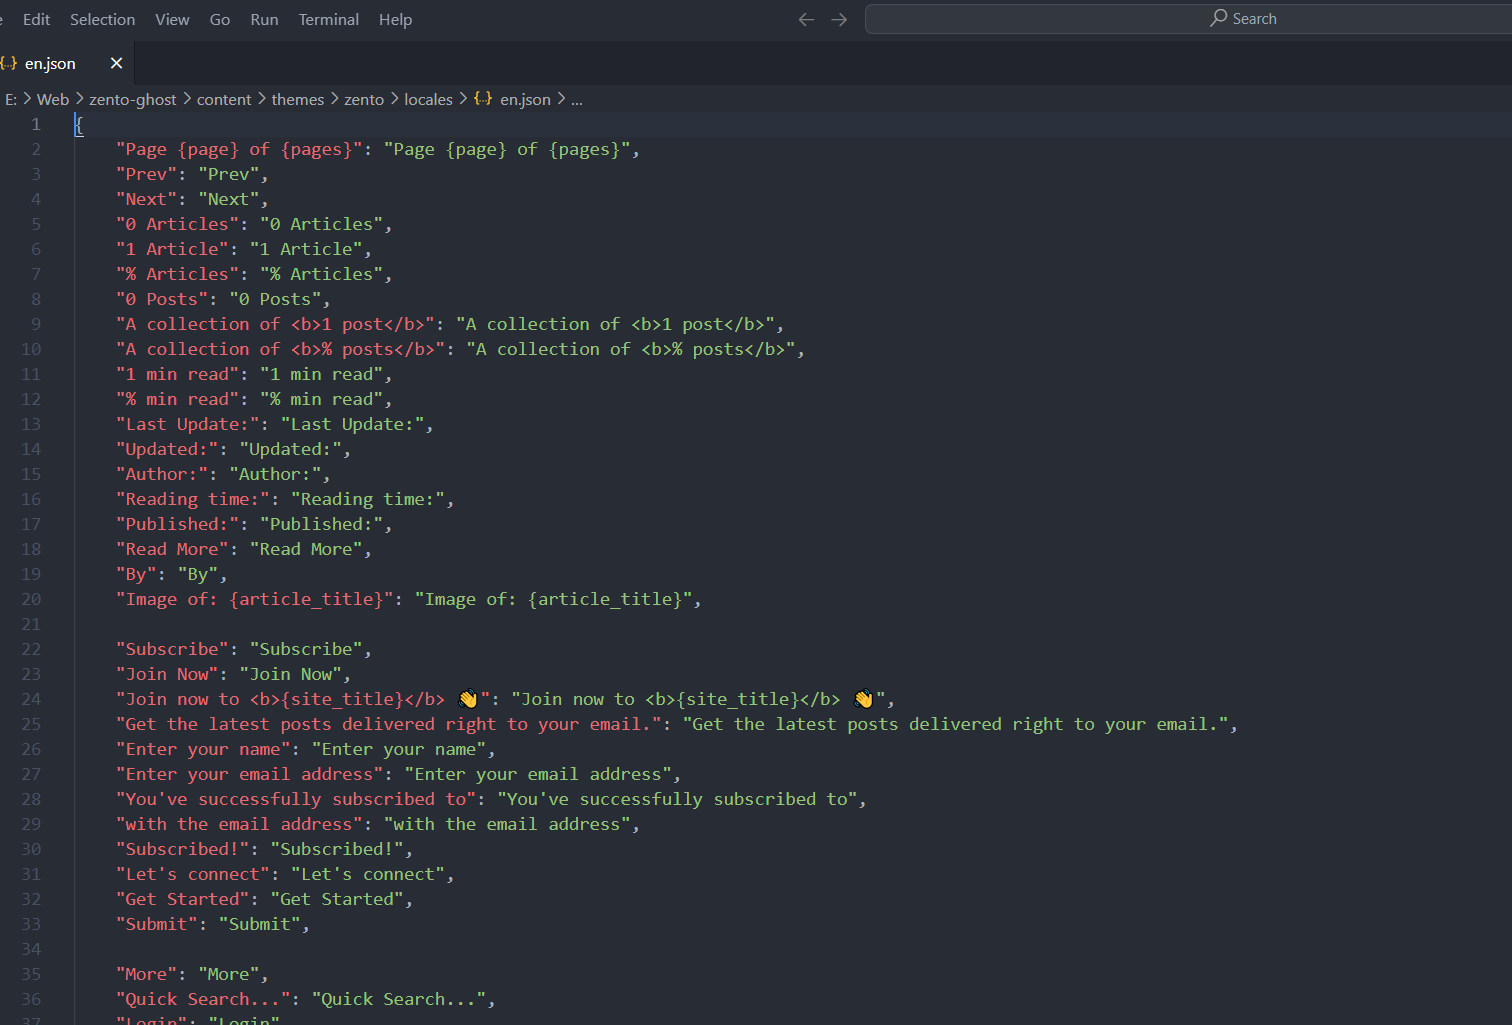Open the Help menu
1512x1025 pixels.
(x=395, y=19)
